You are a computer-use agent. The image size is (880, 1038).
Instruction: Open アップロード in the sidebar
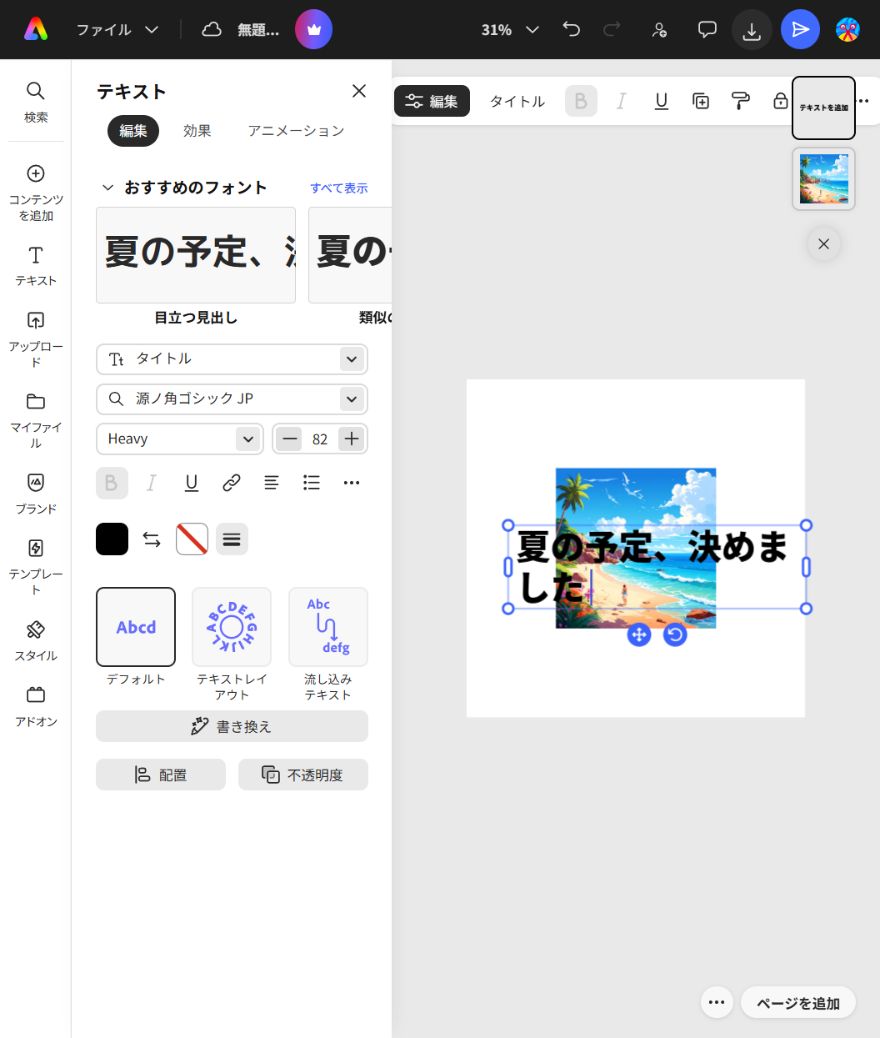click(x=36, y=340)
